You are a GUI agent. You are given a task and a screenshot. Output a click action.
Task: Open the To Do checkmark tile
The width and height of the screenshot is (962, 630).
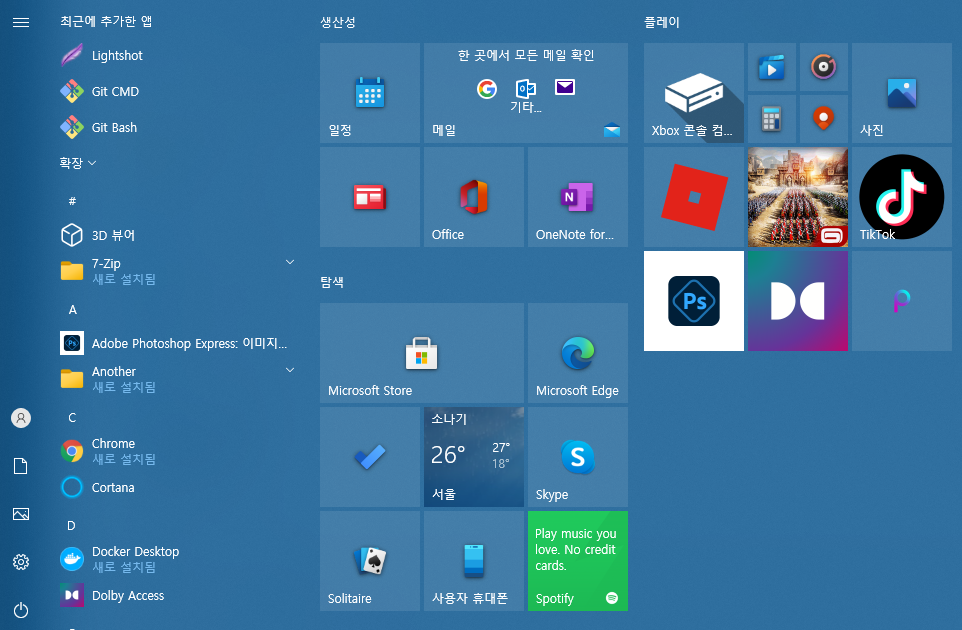(x=370, y=457)
